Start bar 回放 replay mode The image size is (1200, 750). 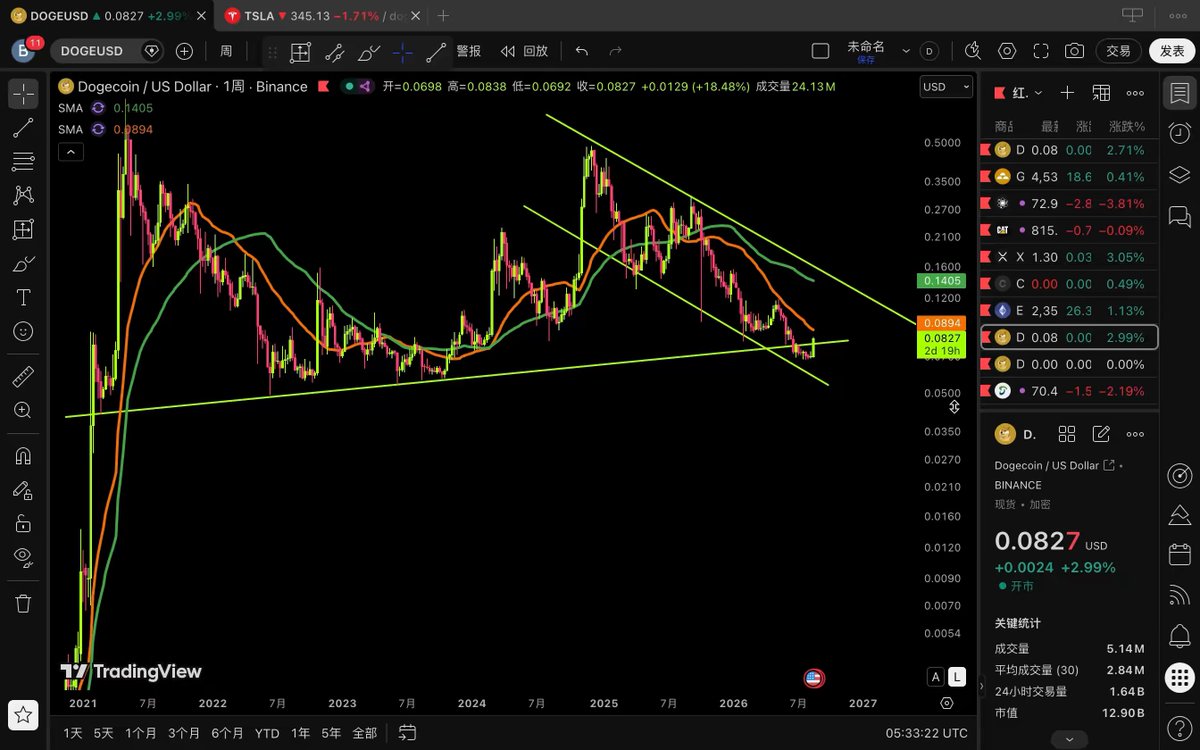coord(525,51)
